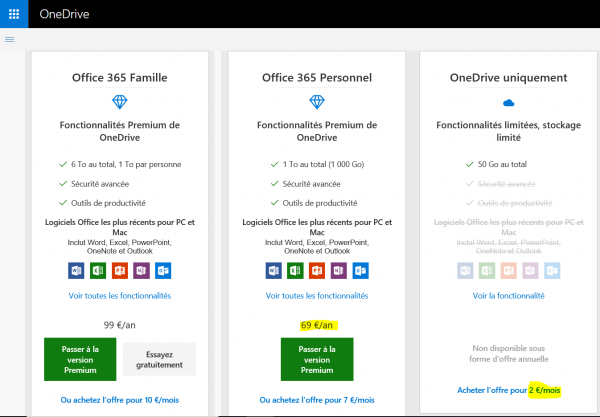Choose 'Ou achetez l'offre pour 10 €/mois'
The height and width of the screenshot is (417, 600).
click(x=120, y=400)
